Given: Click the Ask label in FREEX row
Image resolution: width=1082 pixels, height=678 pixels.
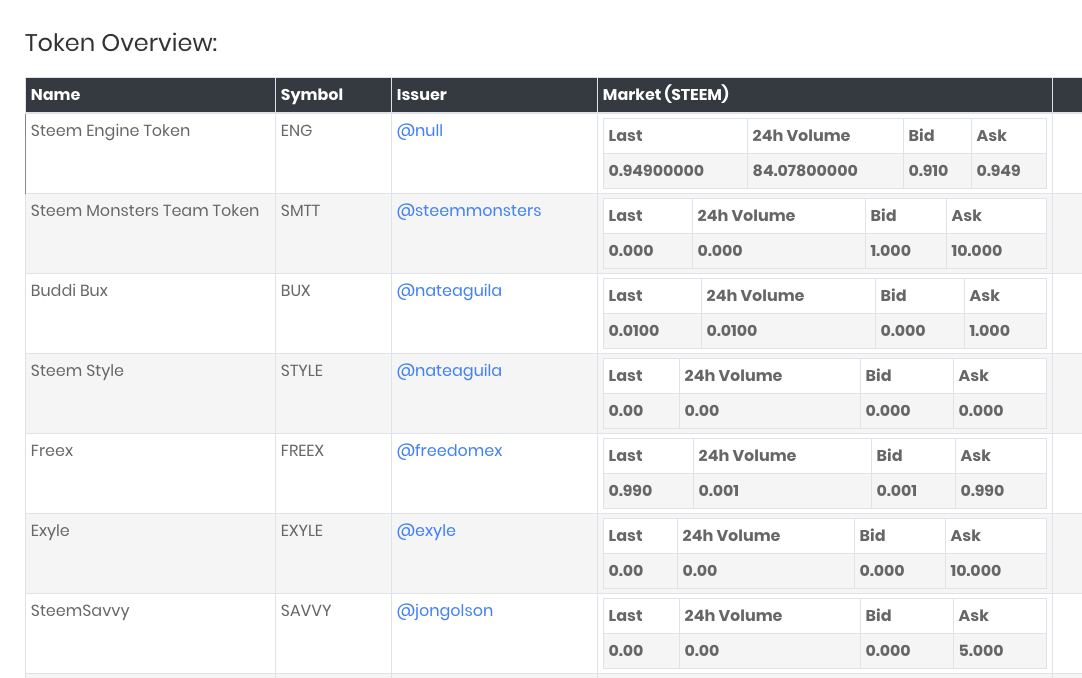Looking at the screenshot, I should point(976,456).
